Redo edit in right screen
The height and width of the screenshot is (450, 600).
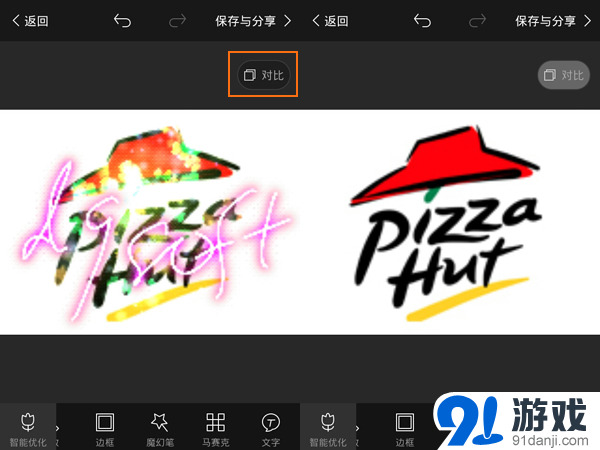coord(478,21)
